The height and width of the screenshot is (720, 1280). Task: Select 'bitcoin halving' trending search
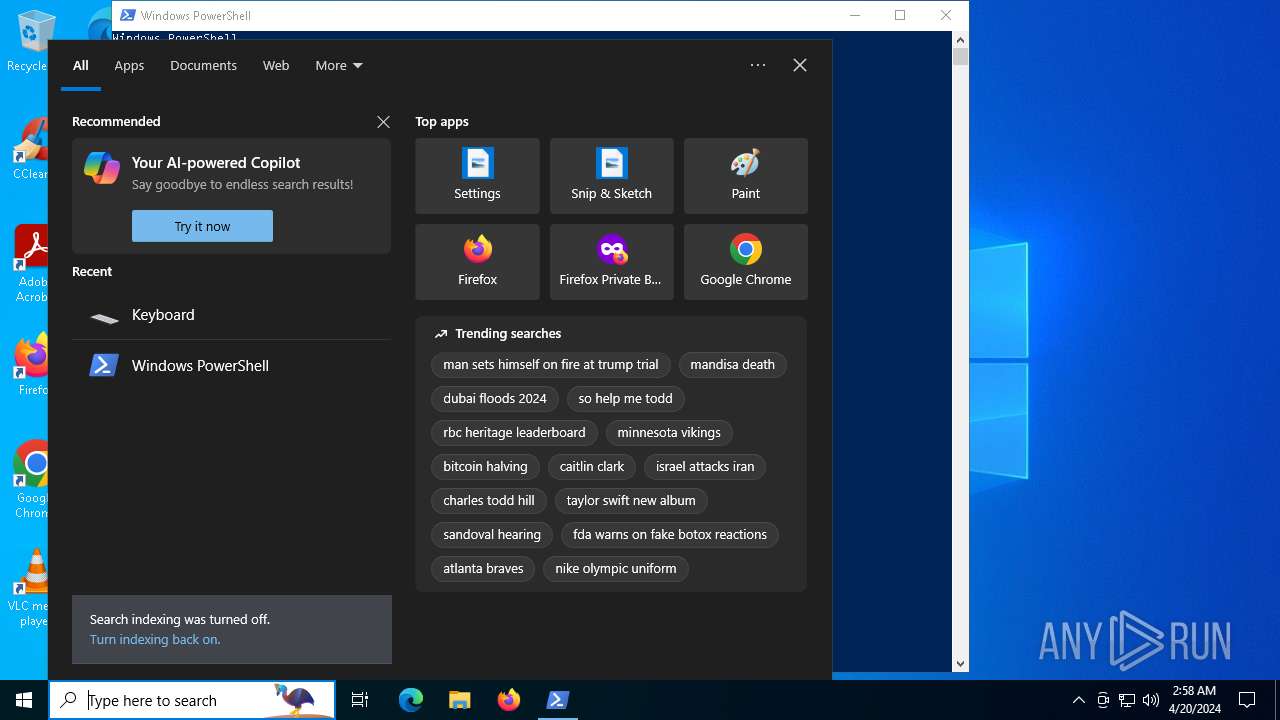[485, 467]
